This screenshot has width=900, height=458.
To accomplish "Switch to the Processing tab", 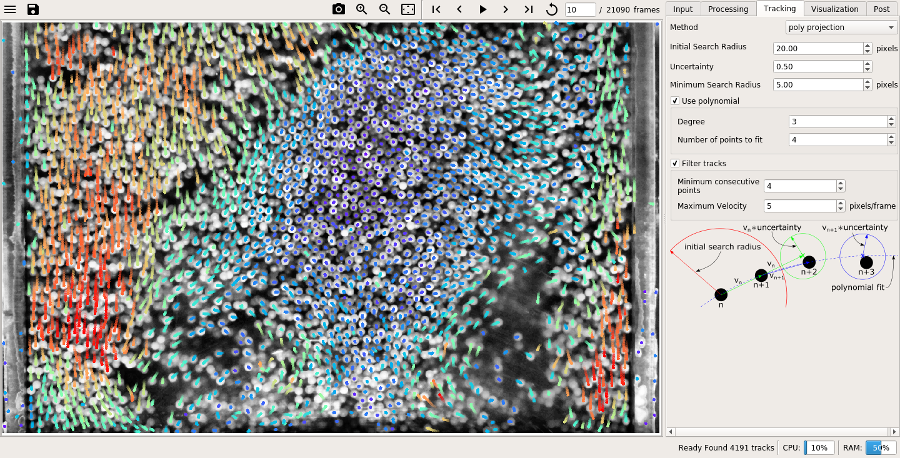I will 728,9.
